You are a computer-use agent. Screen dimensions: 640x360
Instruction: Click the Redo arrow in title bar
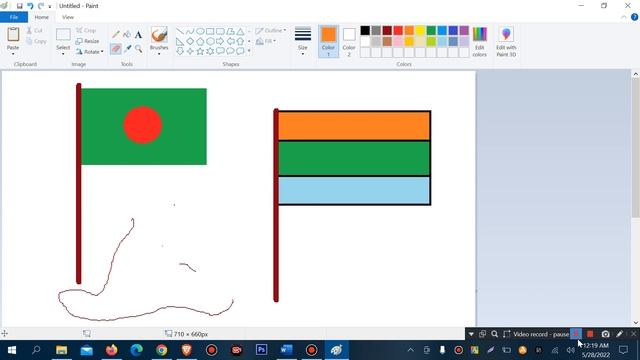41,6
